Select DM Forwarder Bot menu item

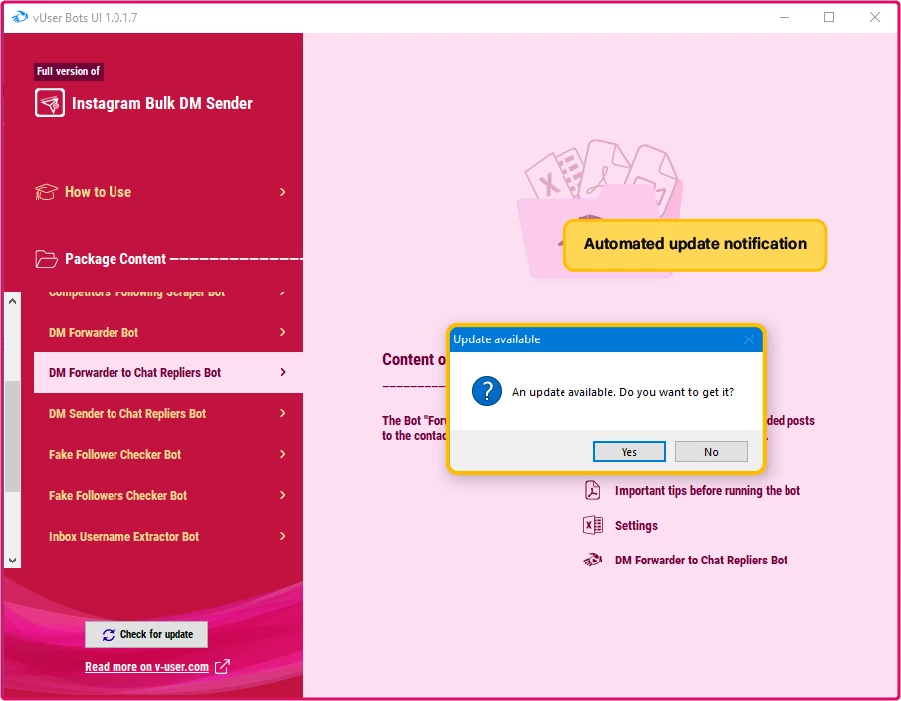coord(168,332)
